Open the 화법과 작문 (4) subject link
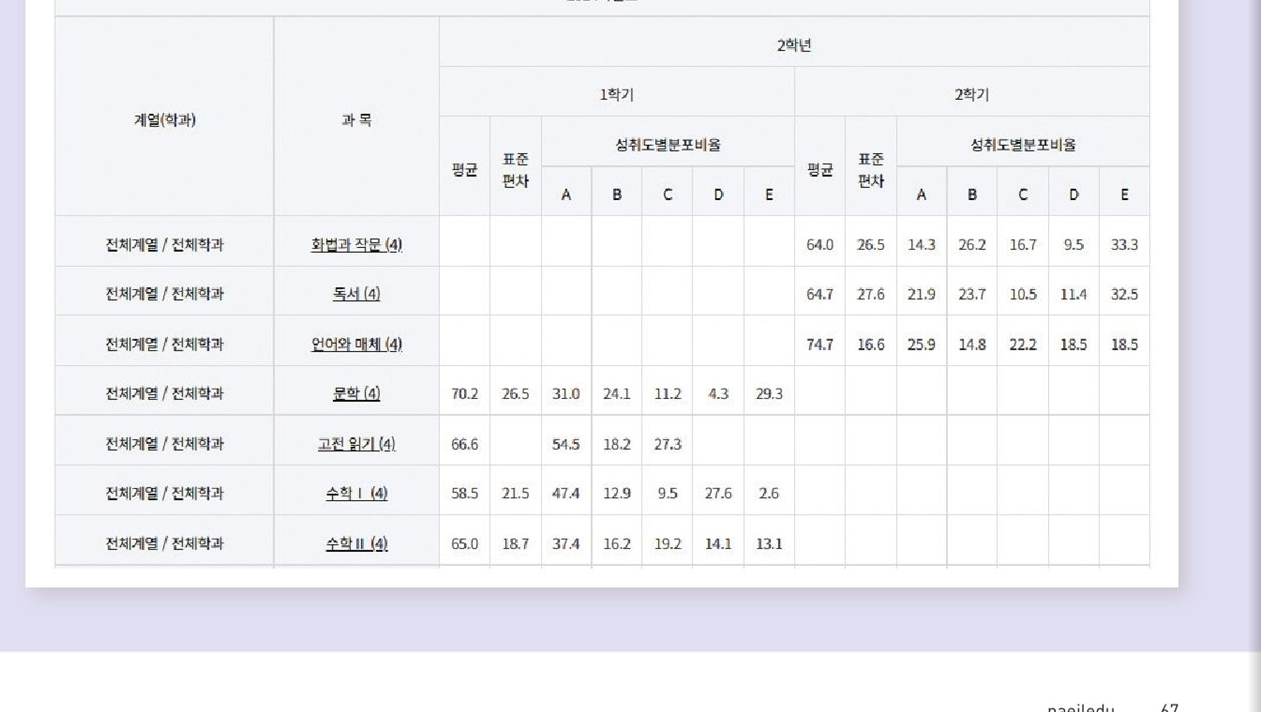 (356, 244)
